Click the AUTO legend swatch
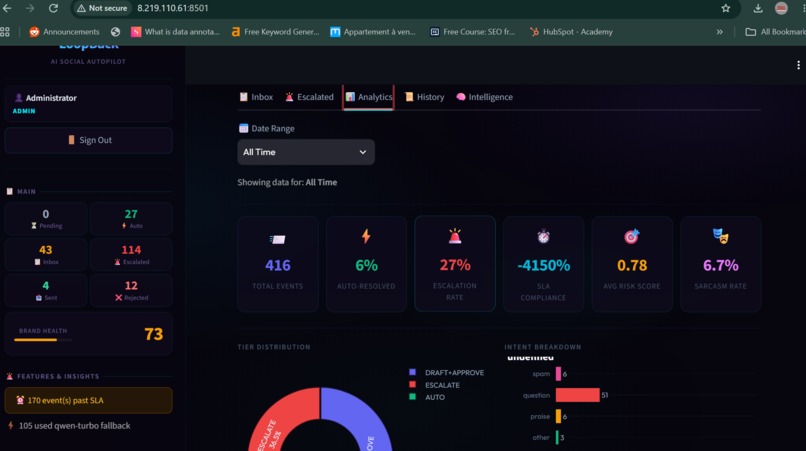Screen dimensions: 806x451 412,396
